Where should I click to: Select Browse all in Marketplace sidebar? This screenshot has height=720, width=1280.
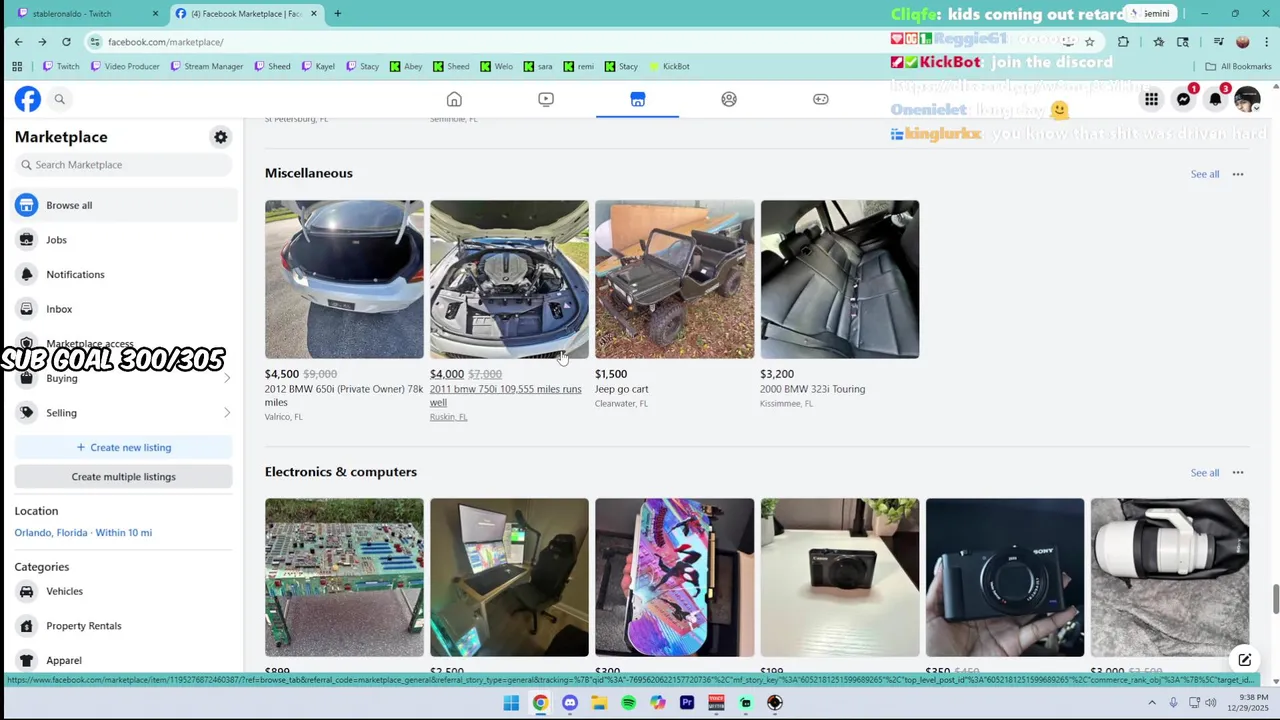[x=124, y=205]
